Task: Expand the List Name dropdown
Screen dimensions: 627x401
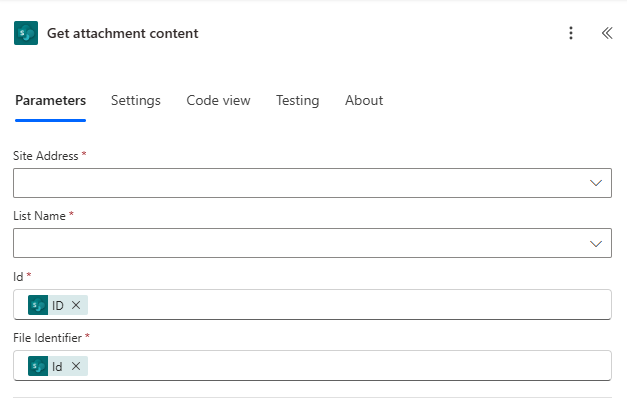Action: pos(596,243)
